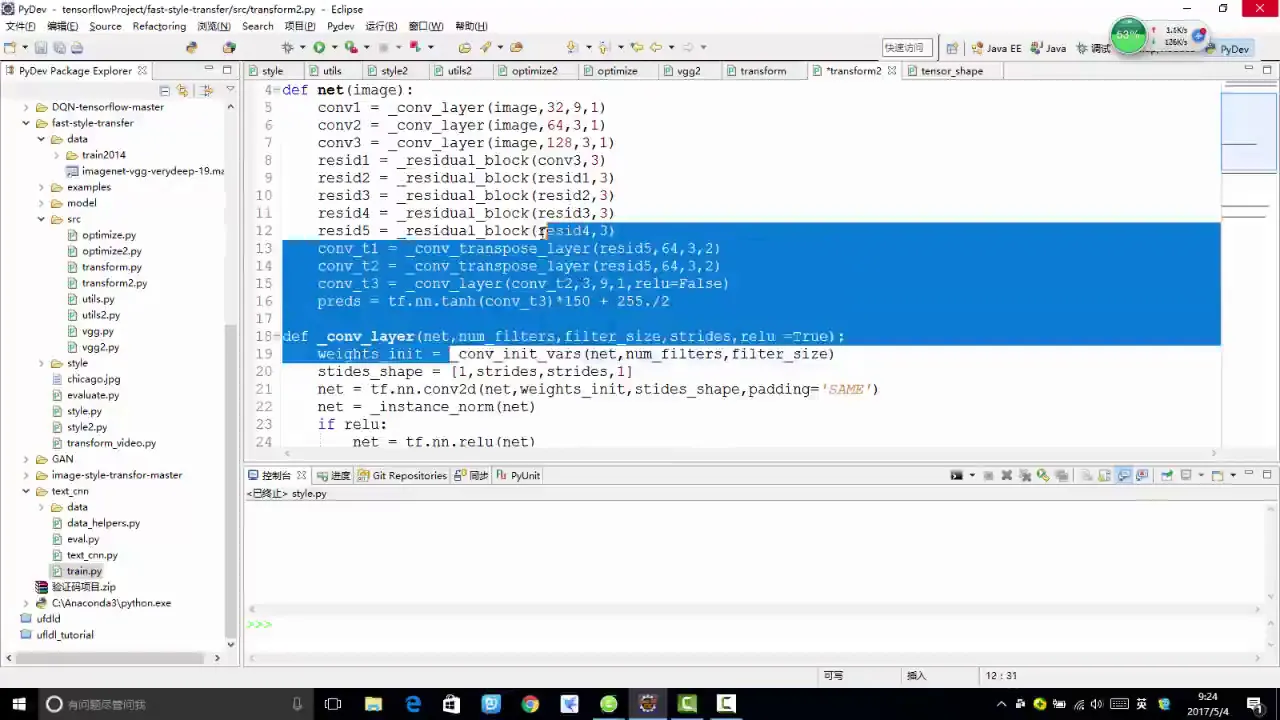Click the Pin Console icon
The width and height of the screenshot is (1280, 720).
[1166, 475]
